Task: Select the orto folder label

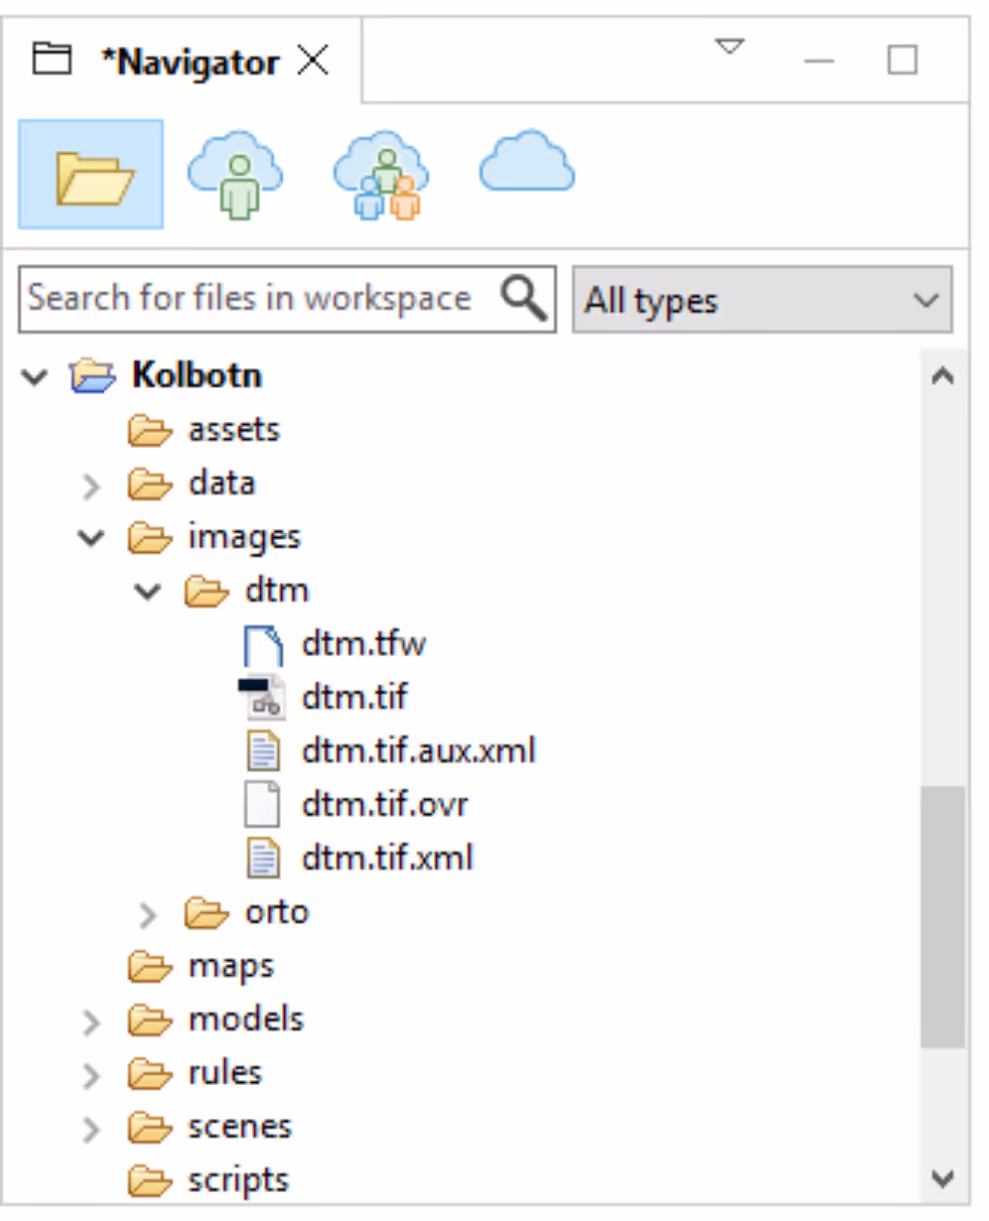Action: [x=277, y=913]
